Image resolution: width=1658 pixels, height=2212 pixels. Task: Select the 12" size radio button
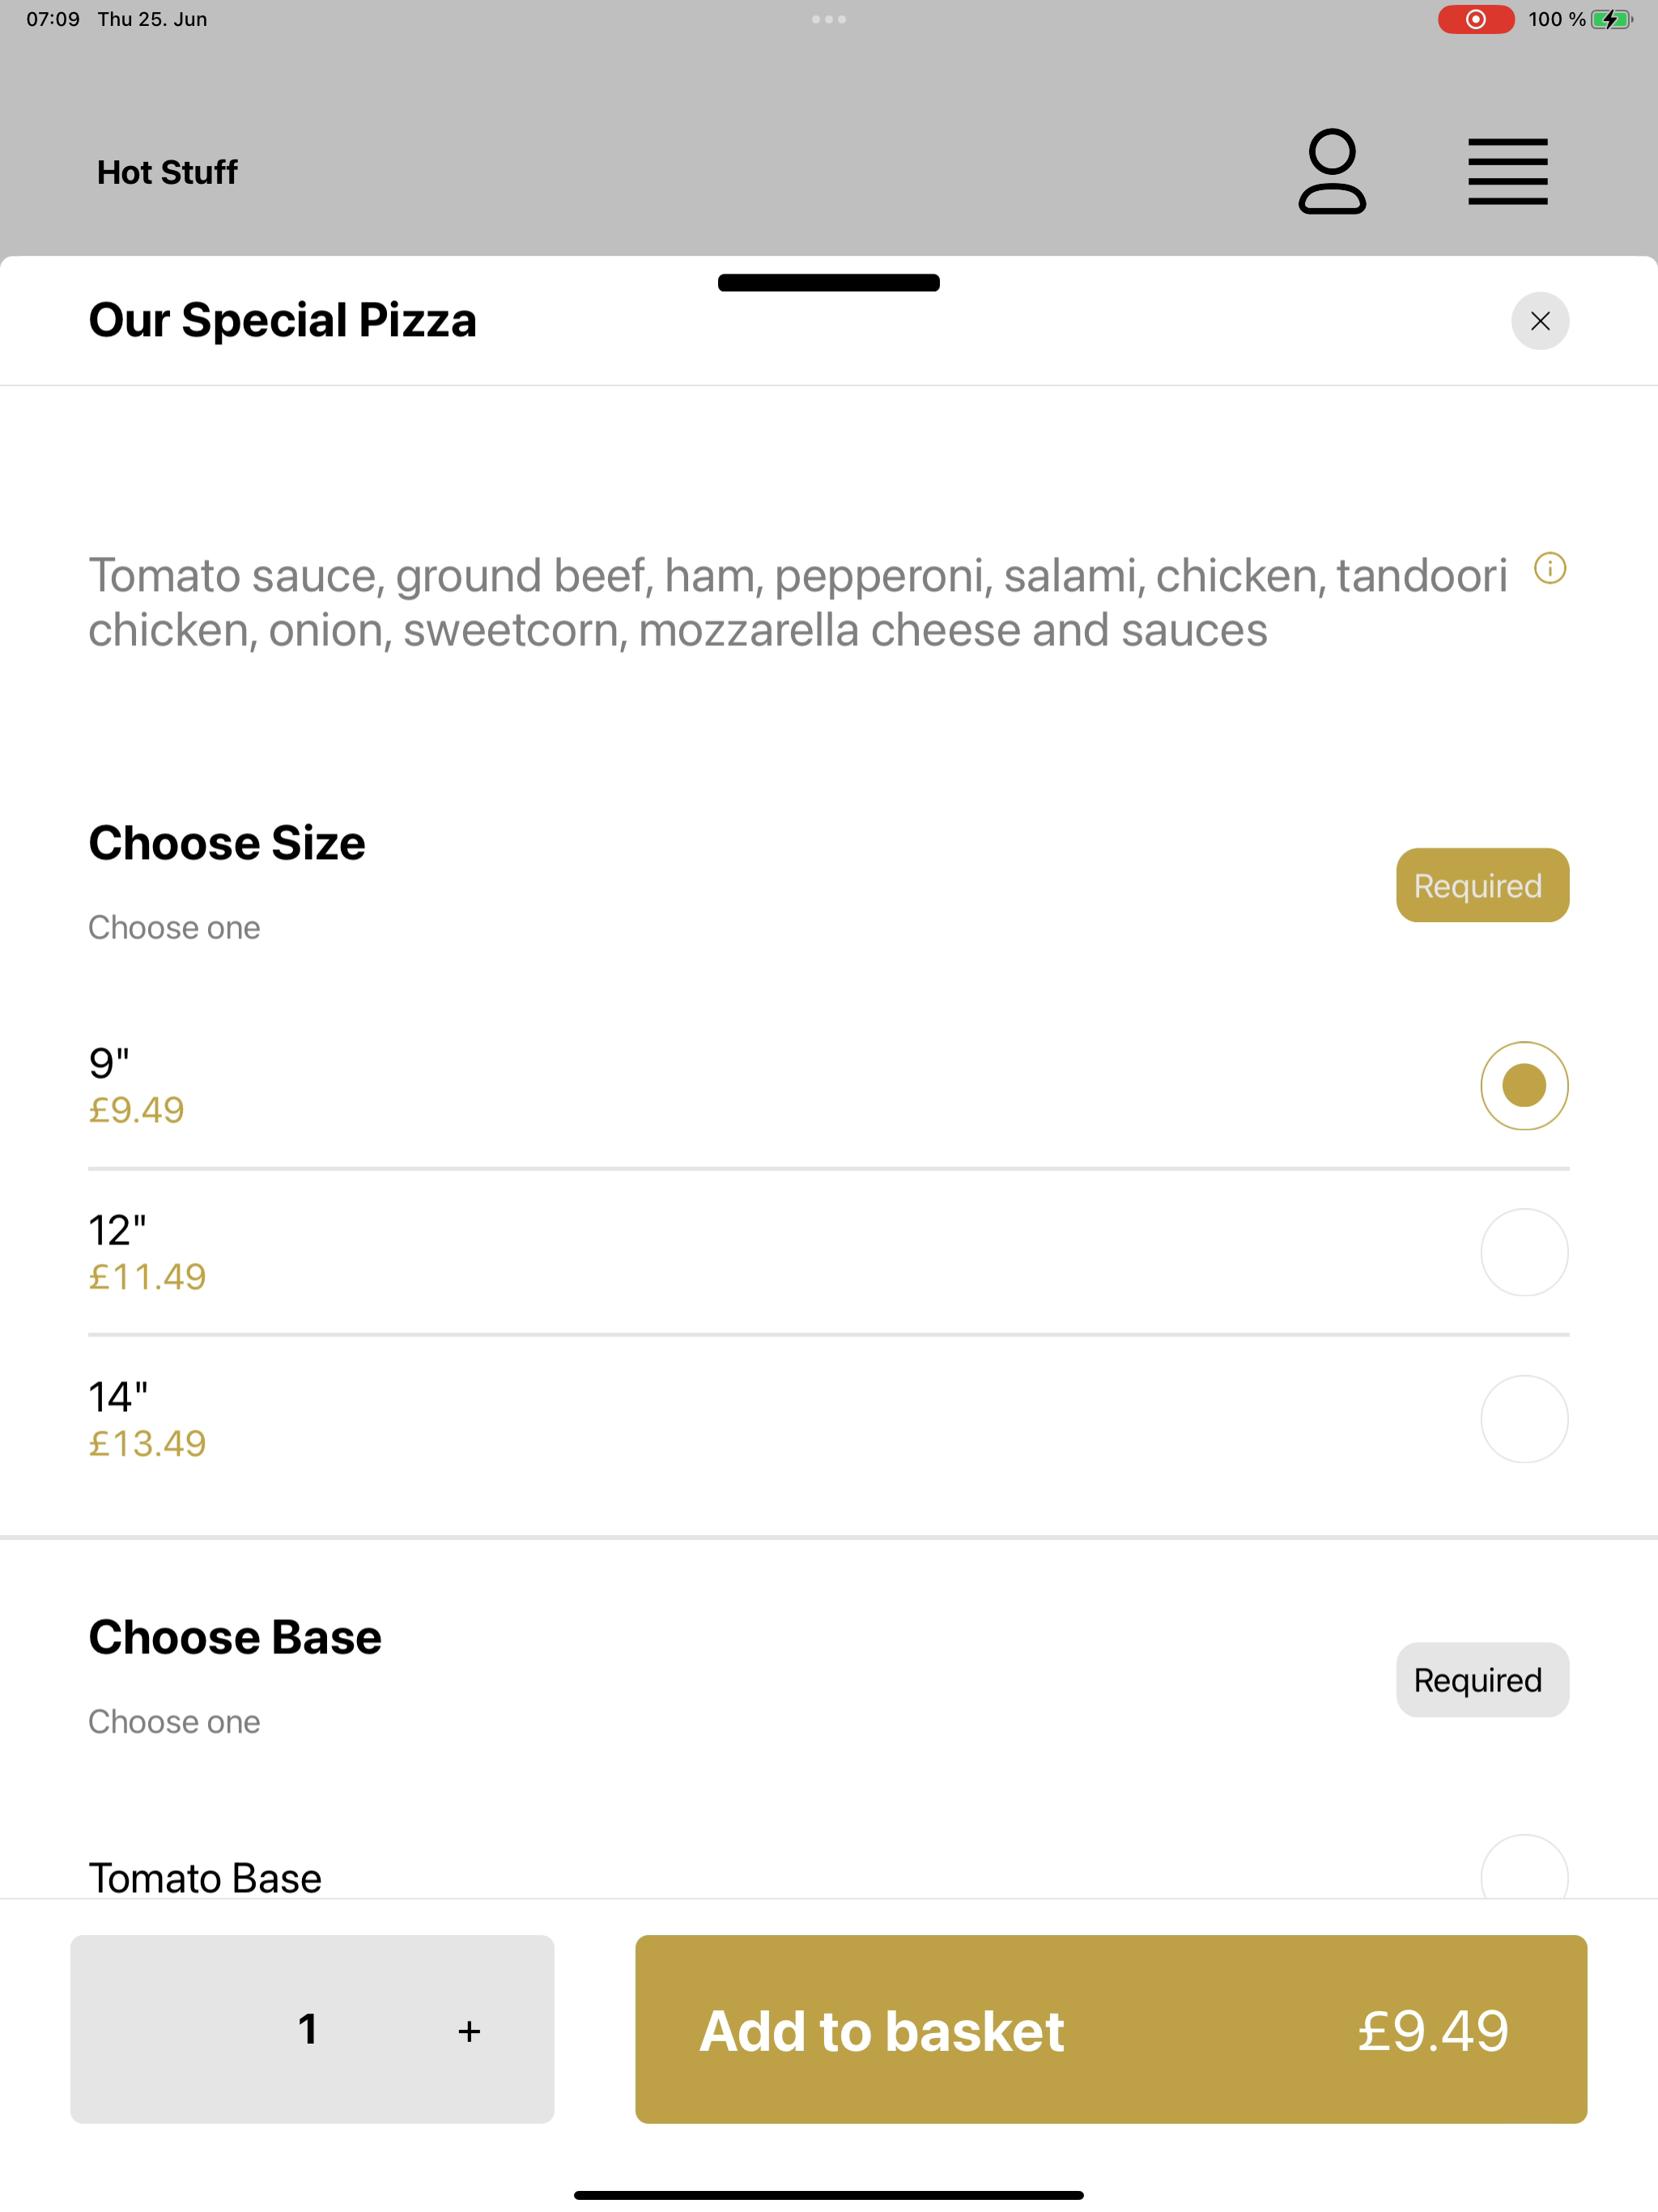pos(1523,1252)
